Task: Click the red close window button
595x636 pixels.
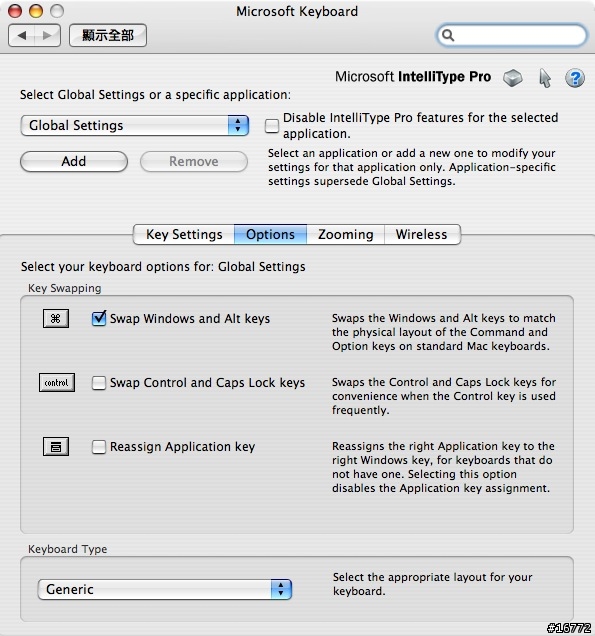Action: click(15, 11)
